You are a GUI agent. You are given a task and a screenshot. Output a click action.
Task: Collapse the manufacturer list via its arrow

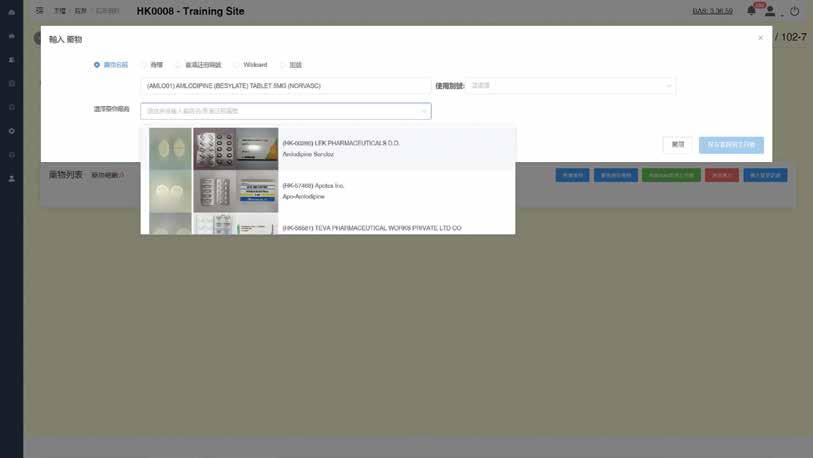point(423,111)
